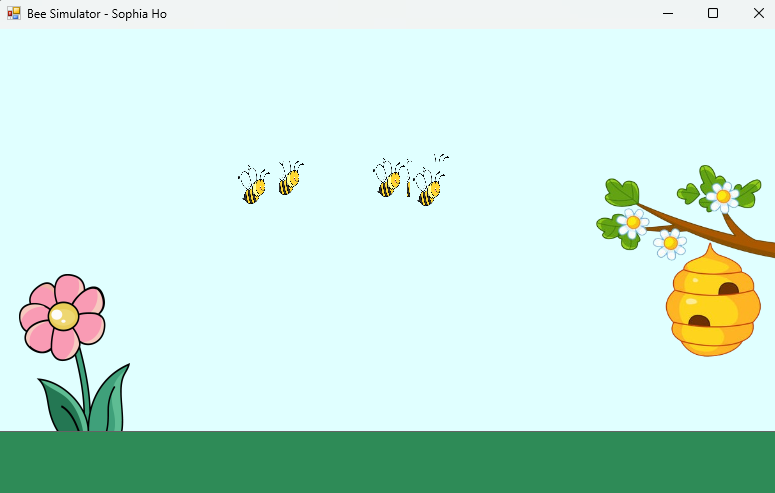The width and height of the screenshot is (775, 493).
Task: Click the white daisy at the branch's top right
Action: point(723,197)
